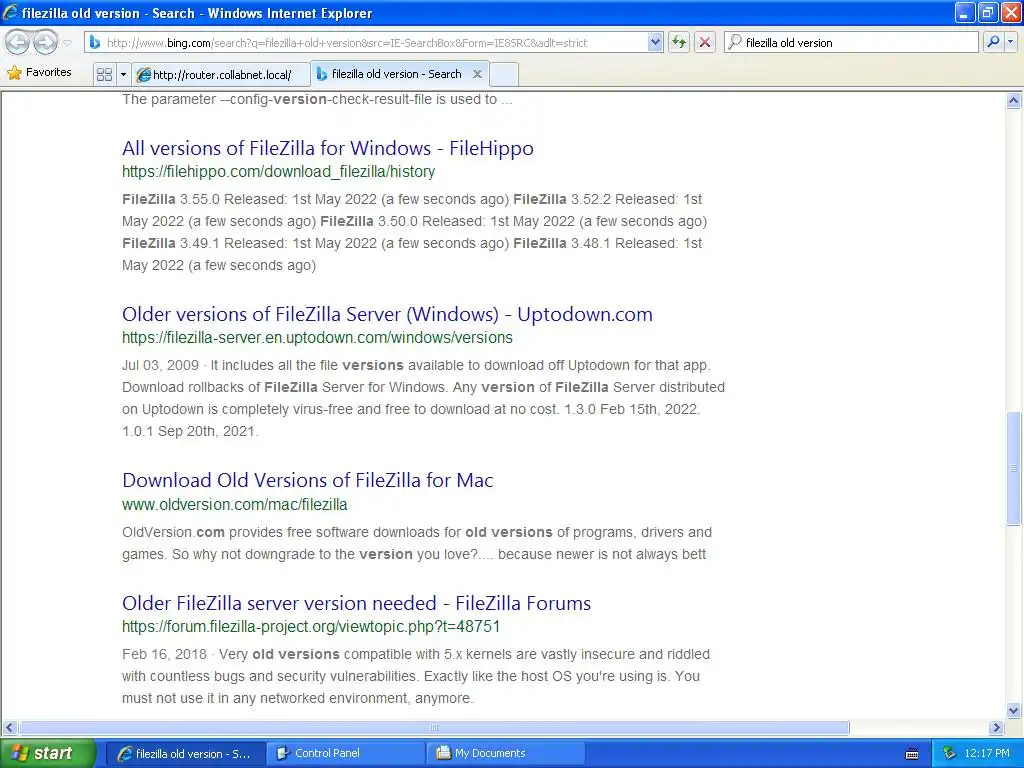The width and height of the screenshot is (1024, 768).
Task: Click the 12:17 PM clock
Action: (987, 753)
